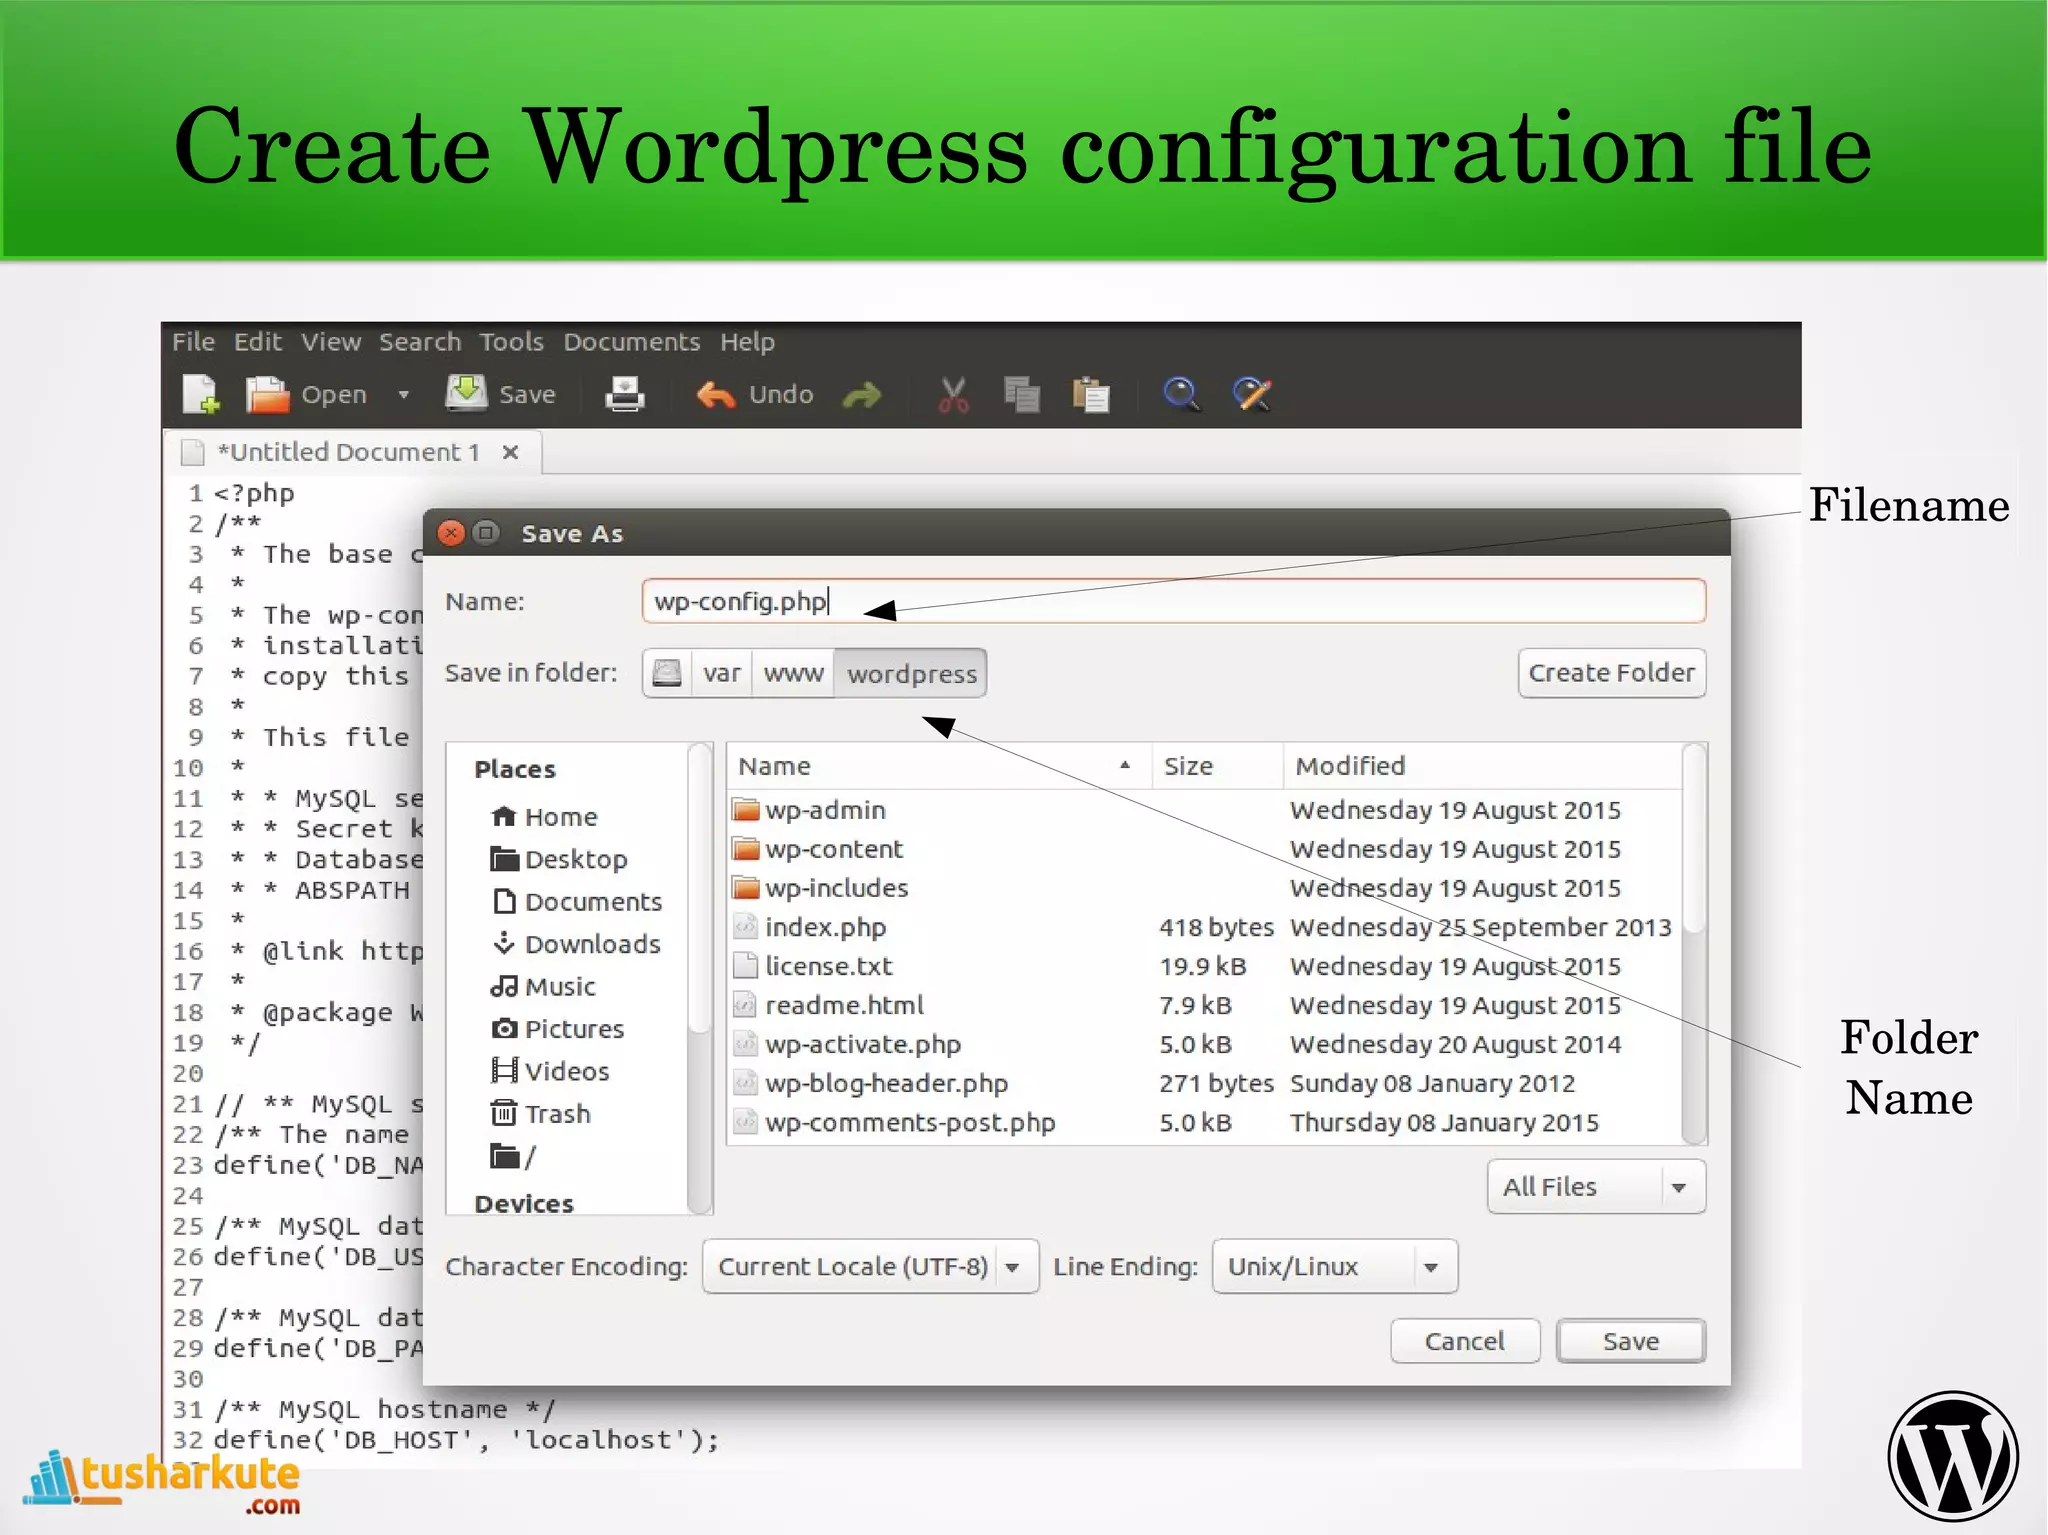Expand the Open recent files arrow
The width and height of the screenshot is (2048, 1535).
(x=404, y=395)
